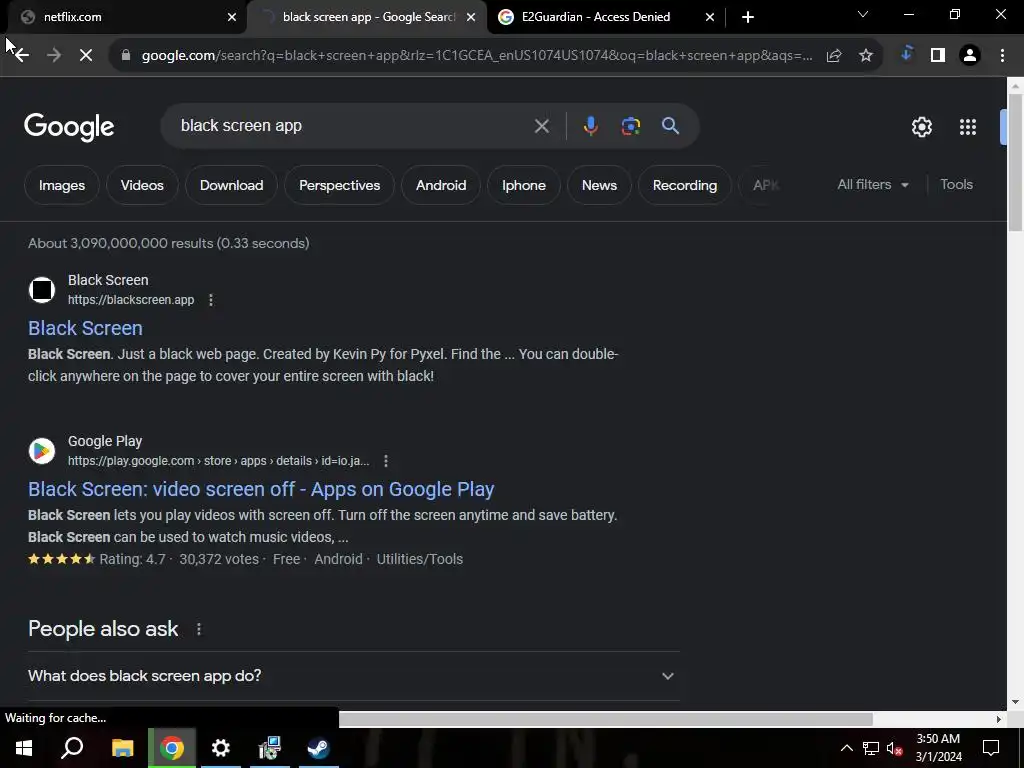Close the E2Guardian tab
1024x768 pixels.
coord(710,17)
